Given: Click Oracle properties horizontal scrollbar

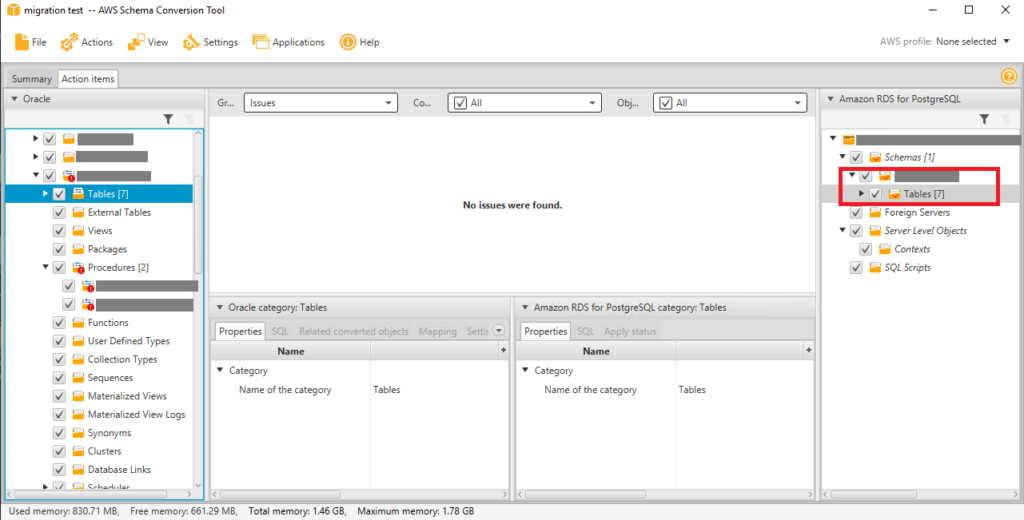Looking at the screenshot, I should click(x=280, y=495).
